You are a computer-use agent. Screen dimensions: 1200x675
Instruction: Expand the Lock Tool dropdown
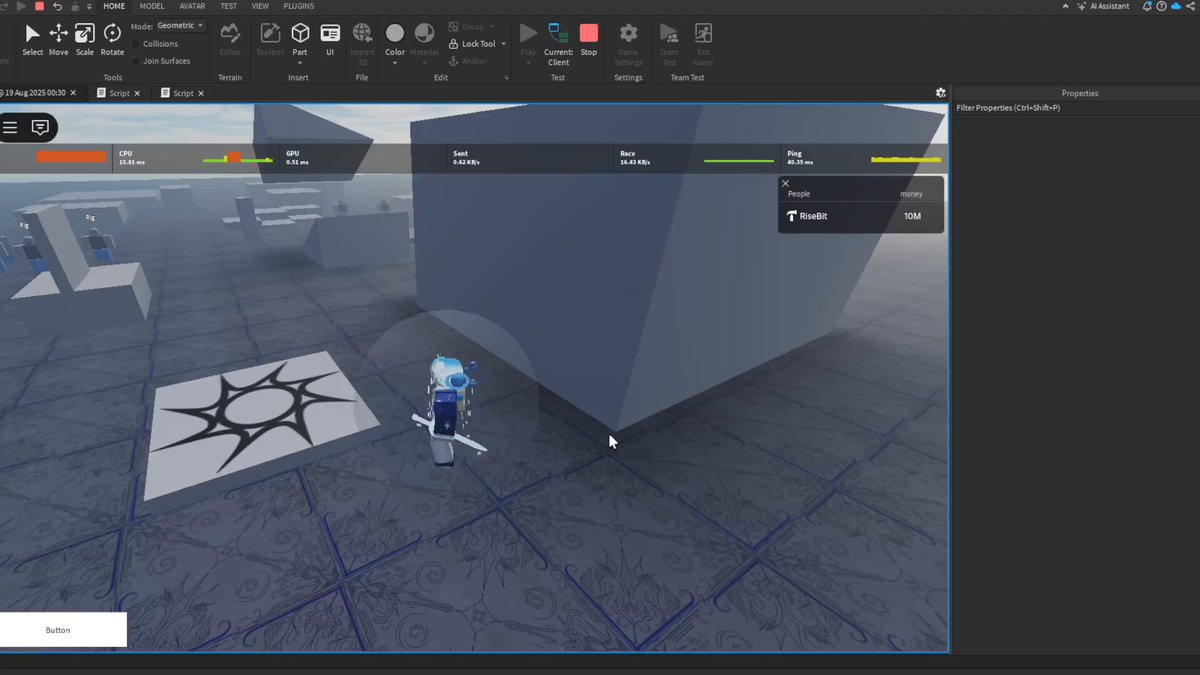point(503,44)
